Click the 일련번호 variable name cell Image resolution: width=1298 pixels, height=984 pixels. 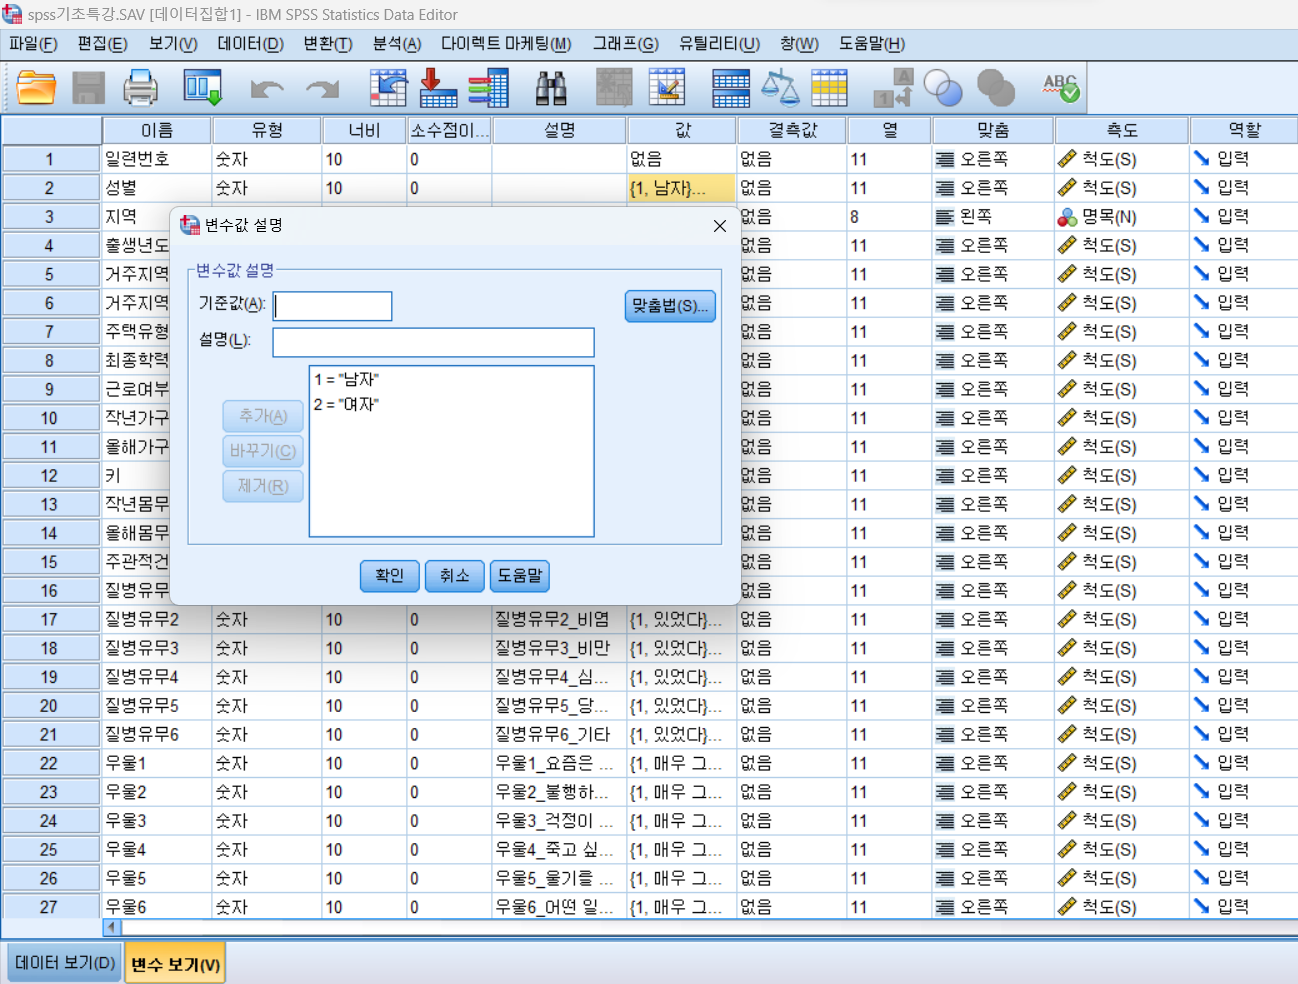click(x=157, y=159)
